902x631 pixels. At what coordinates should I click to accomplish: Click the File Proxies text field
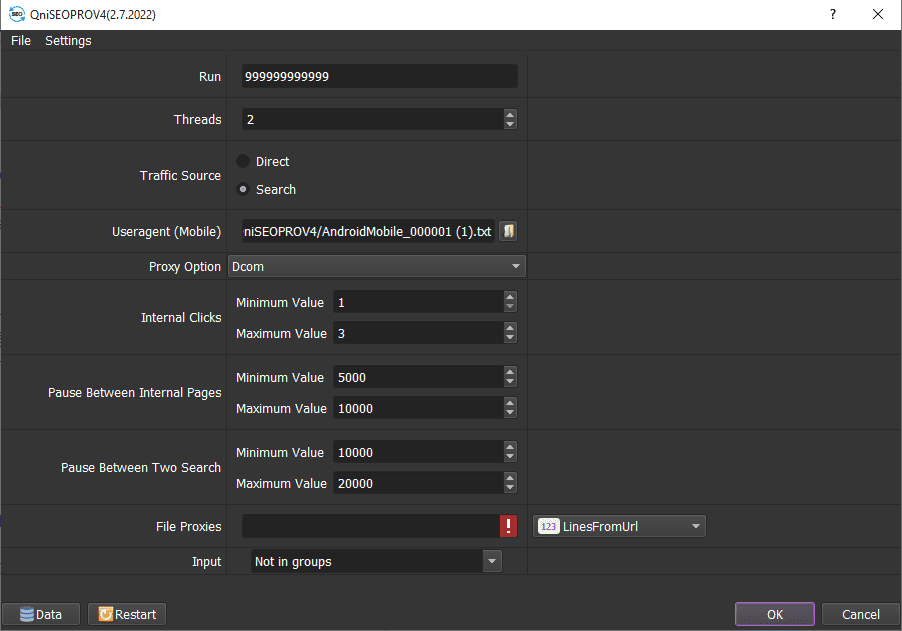point(370,526)
